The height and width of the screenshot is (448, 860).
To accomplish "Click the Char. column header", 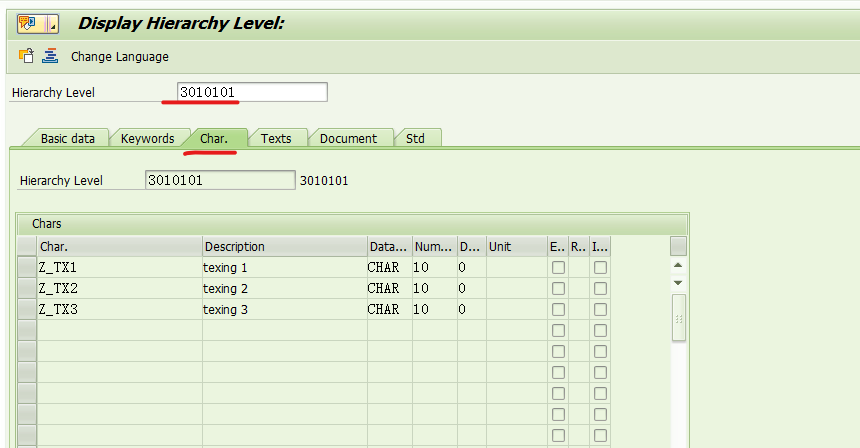I will [x=120, y=246].
